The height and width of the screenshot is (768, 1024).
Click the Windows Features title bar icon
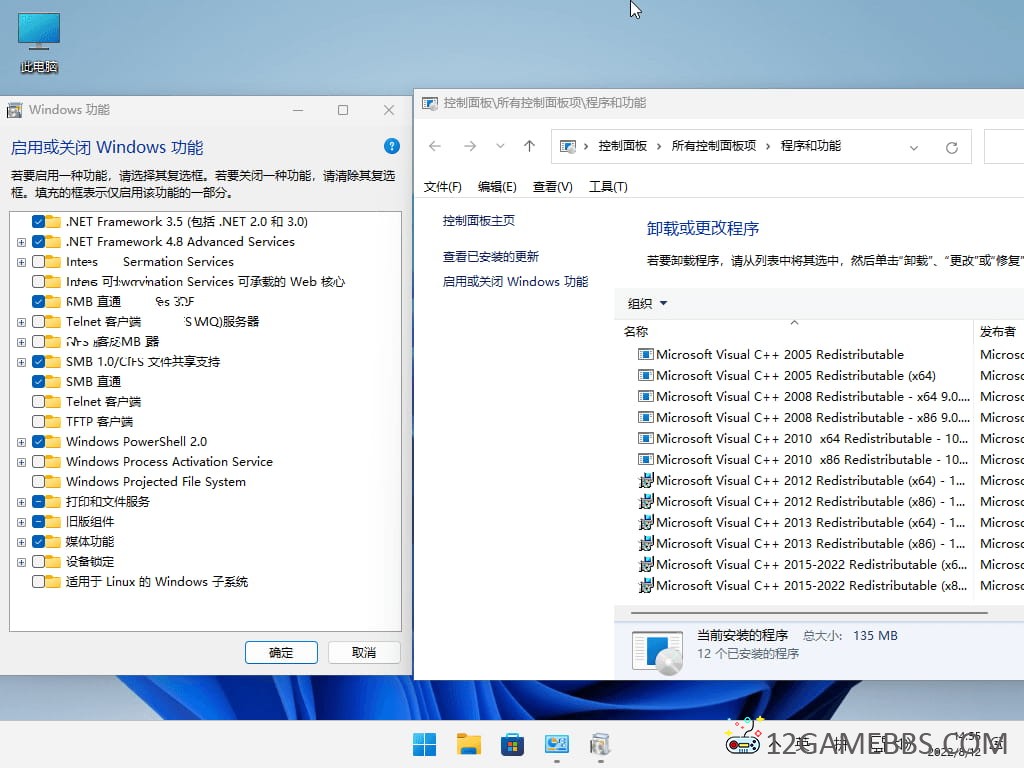tap(14, 110)
